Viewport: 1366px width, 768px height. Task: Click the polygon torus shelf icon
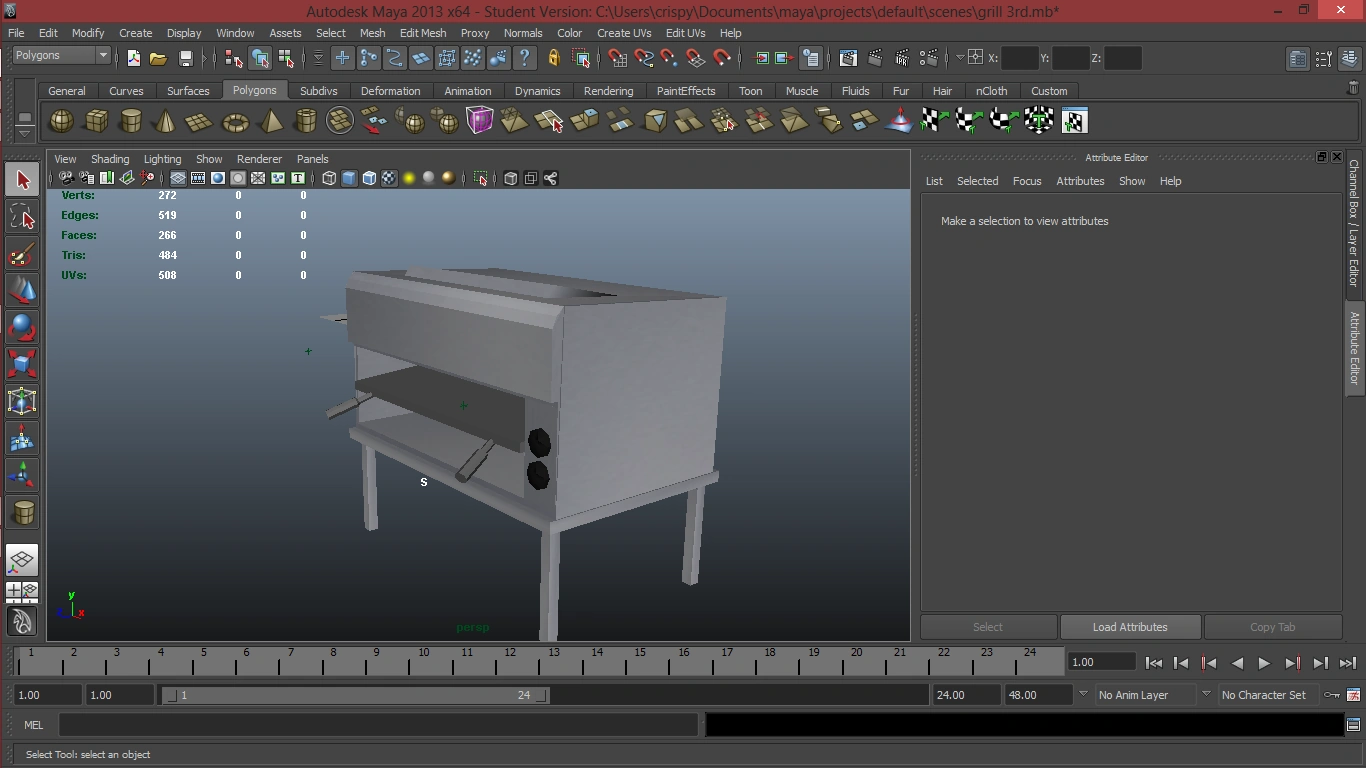point(235,122)
